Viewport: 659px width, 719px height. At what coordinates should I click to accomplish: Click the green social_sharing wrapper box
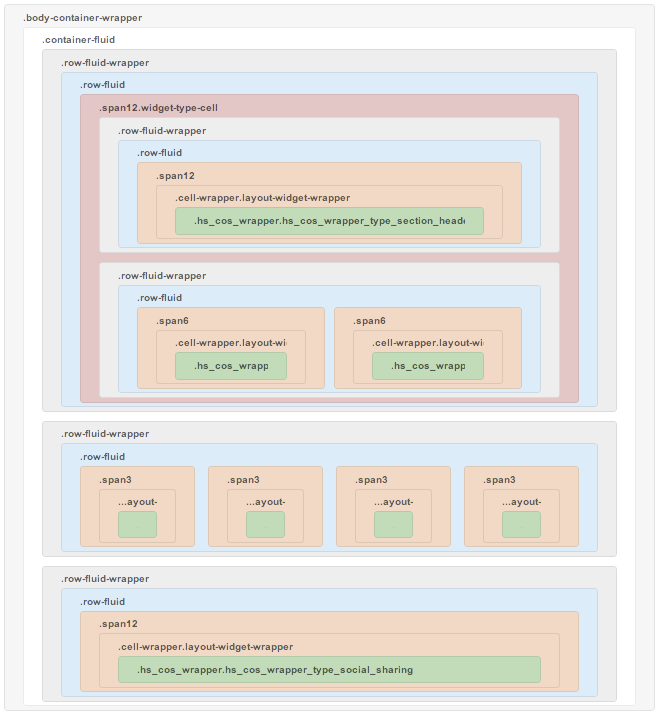pos(329,670)
